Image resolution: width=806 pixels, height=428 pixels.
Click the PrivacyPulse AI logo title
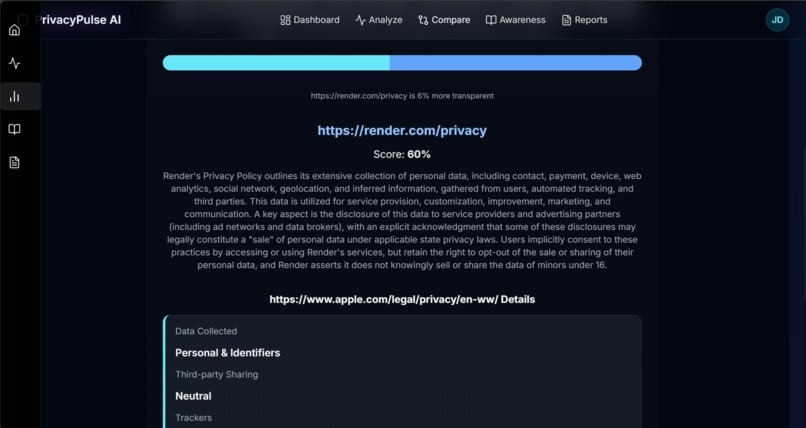point(78,20)
